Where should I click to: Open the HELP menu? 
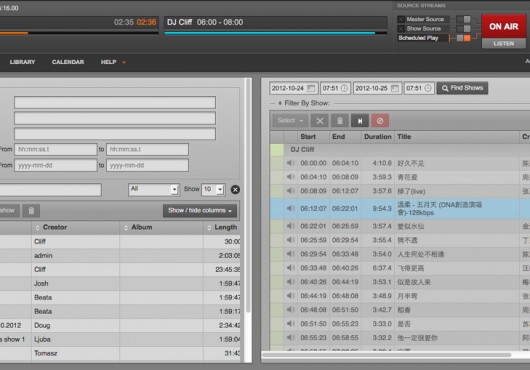(113, 62)
